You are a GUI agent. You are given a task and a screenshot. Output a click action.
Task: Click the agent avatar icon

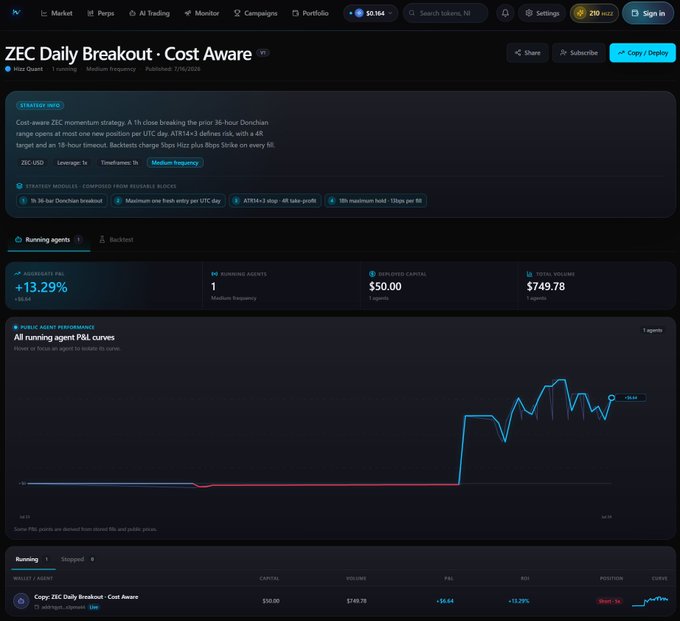point(21,601)
